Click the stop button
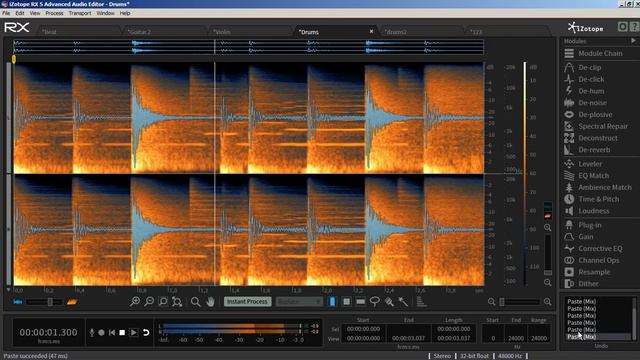This screenshot has width=640, height=360. 122,333
